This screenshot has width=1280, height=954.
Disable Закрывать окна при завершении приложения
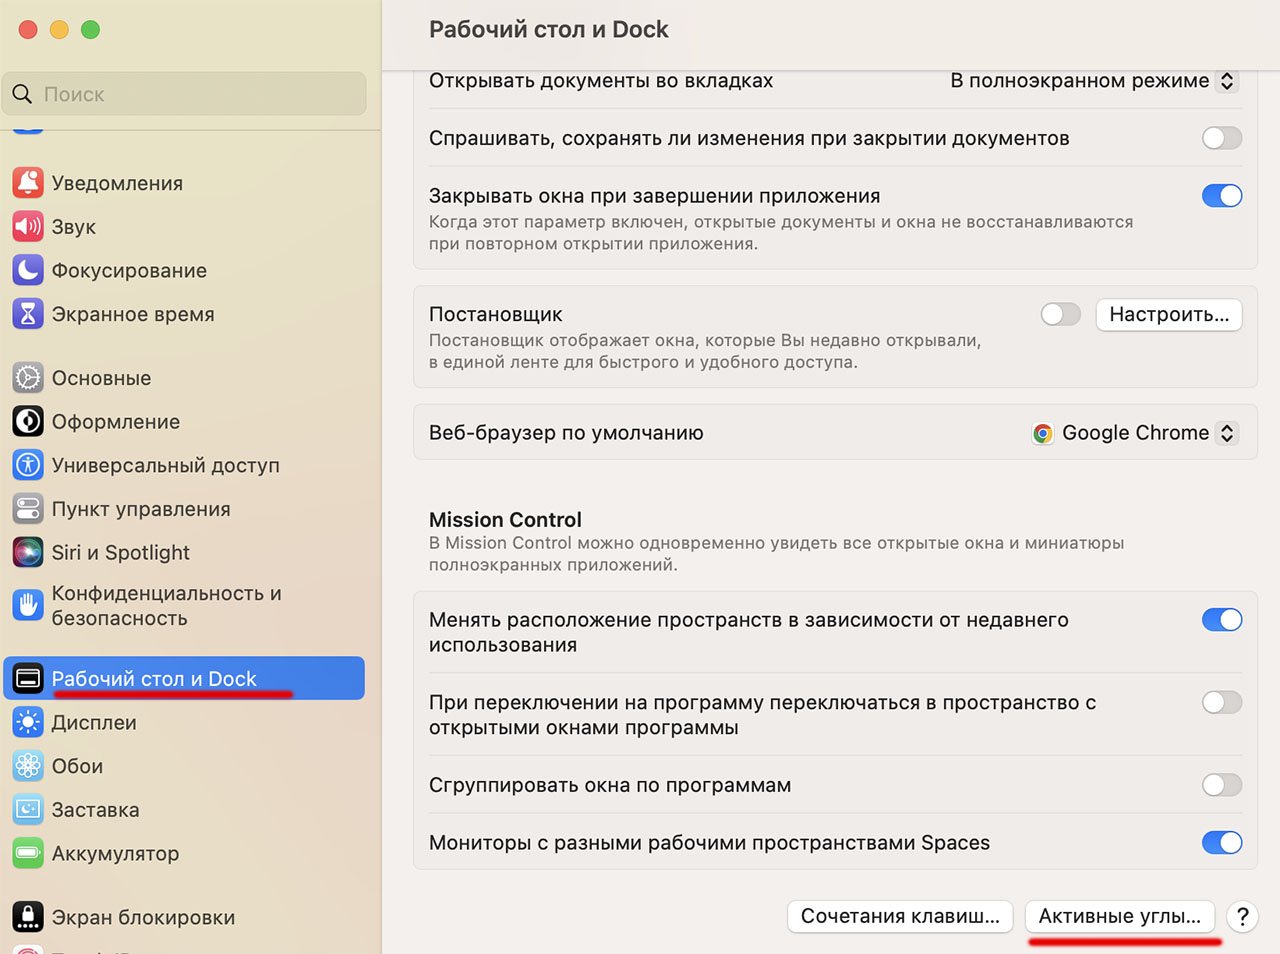[x=1221, y=196]
